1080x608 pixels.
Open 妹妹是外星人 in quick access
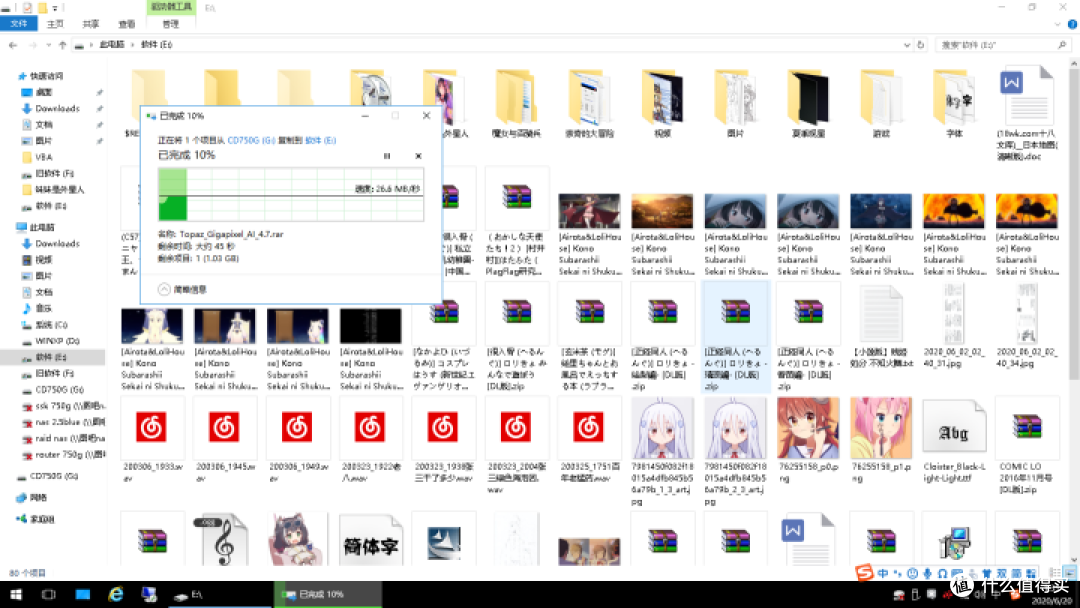coord(60,189)
